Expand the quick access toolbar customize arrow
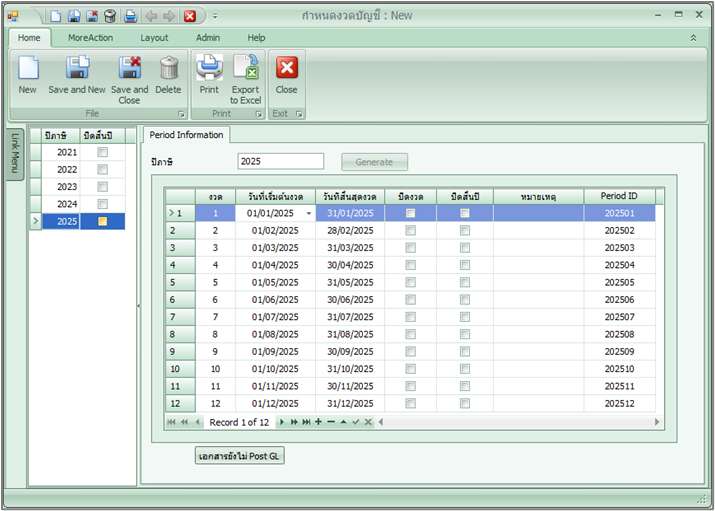715x511 pixels. [215, 16]
